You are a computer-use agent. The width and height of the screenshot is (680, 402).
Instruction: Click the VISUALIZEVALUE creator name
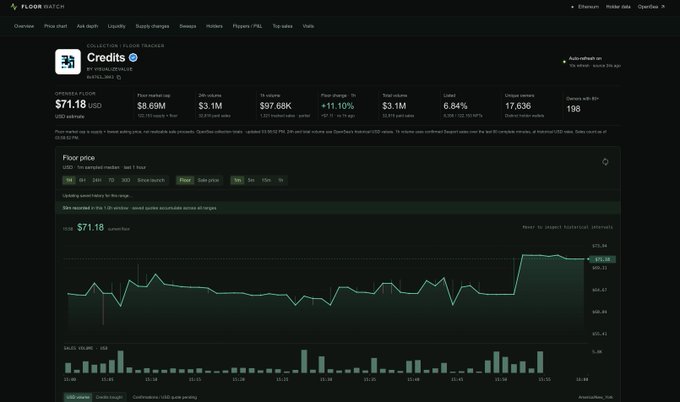pyautogui.click(x=113, y=69)
